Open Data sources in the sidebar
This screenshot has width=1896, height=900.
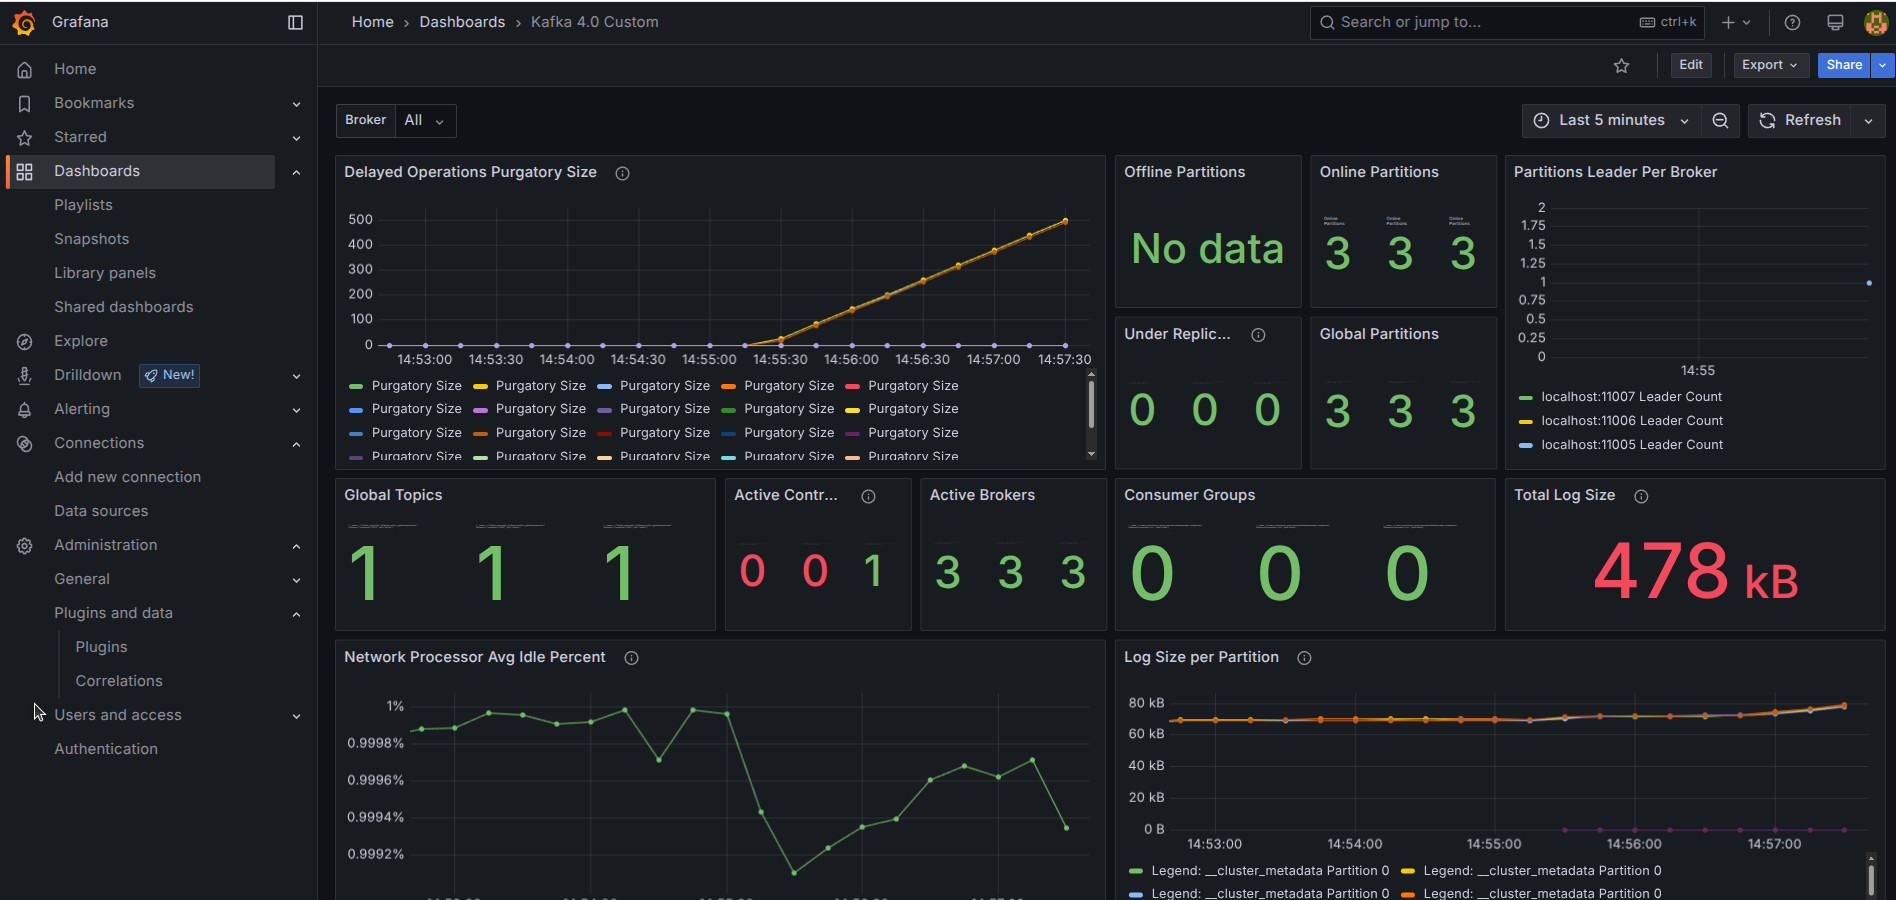click(101, 511)
